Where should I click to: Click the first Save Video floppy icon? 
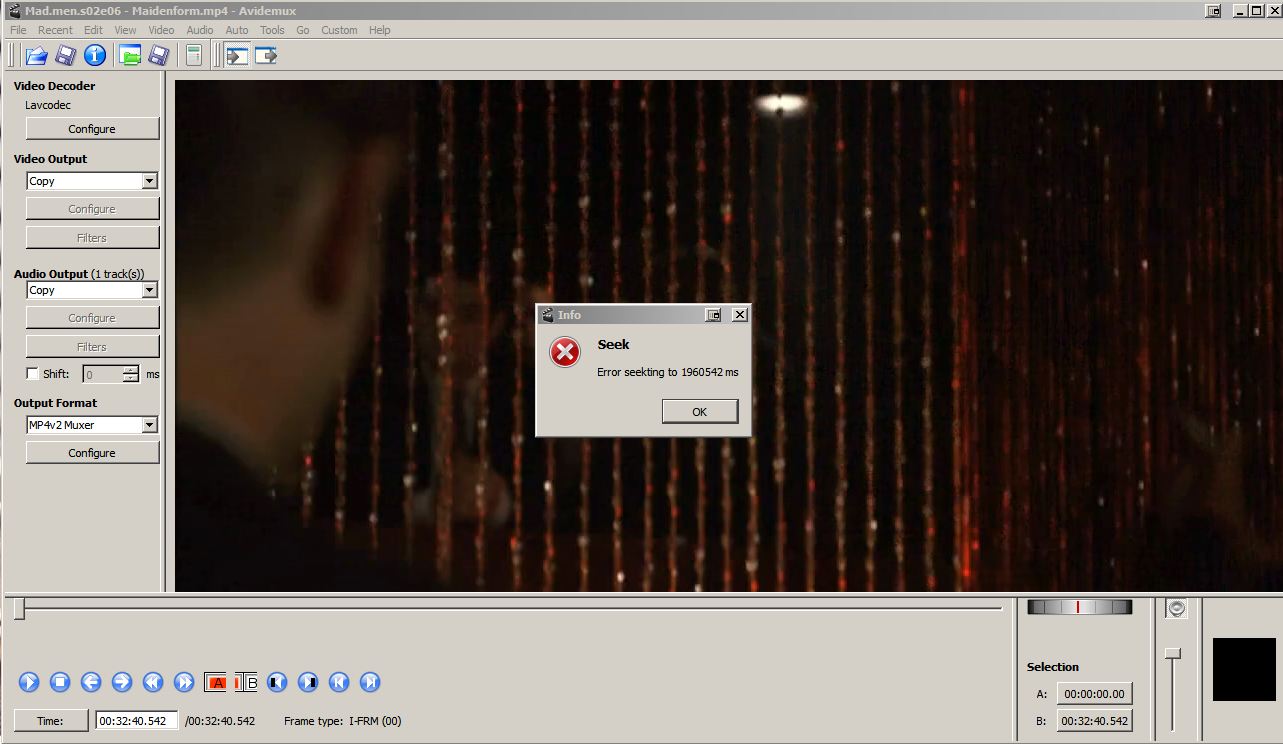click(66, 55)
